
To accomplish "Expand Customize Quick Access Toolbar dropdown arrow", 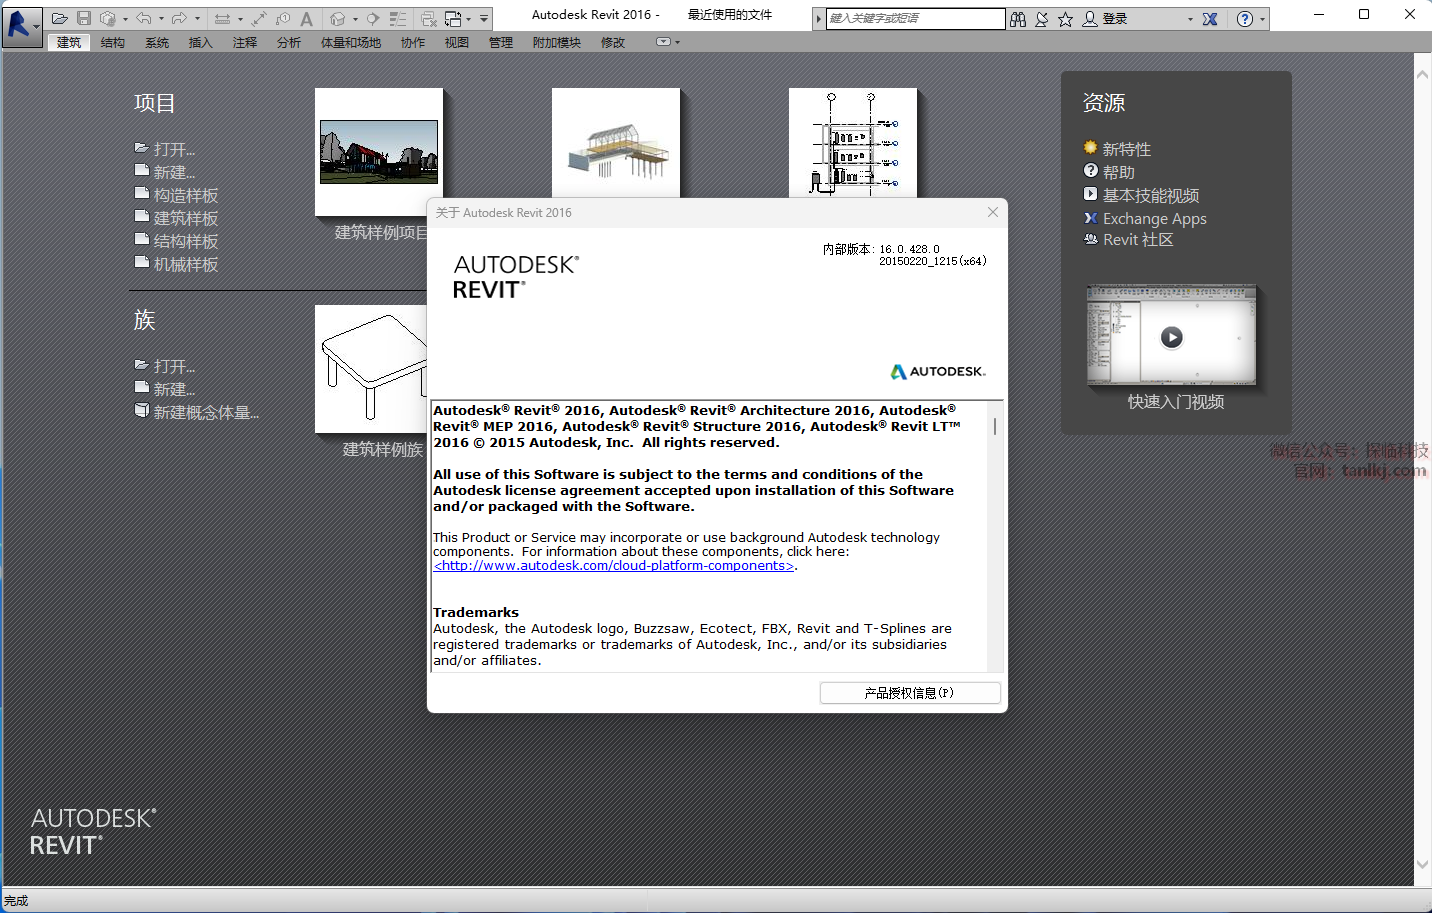I will (484, 18).
